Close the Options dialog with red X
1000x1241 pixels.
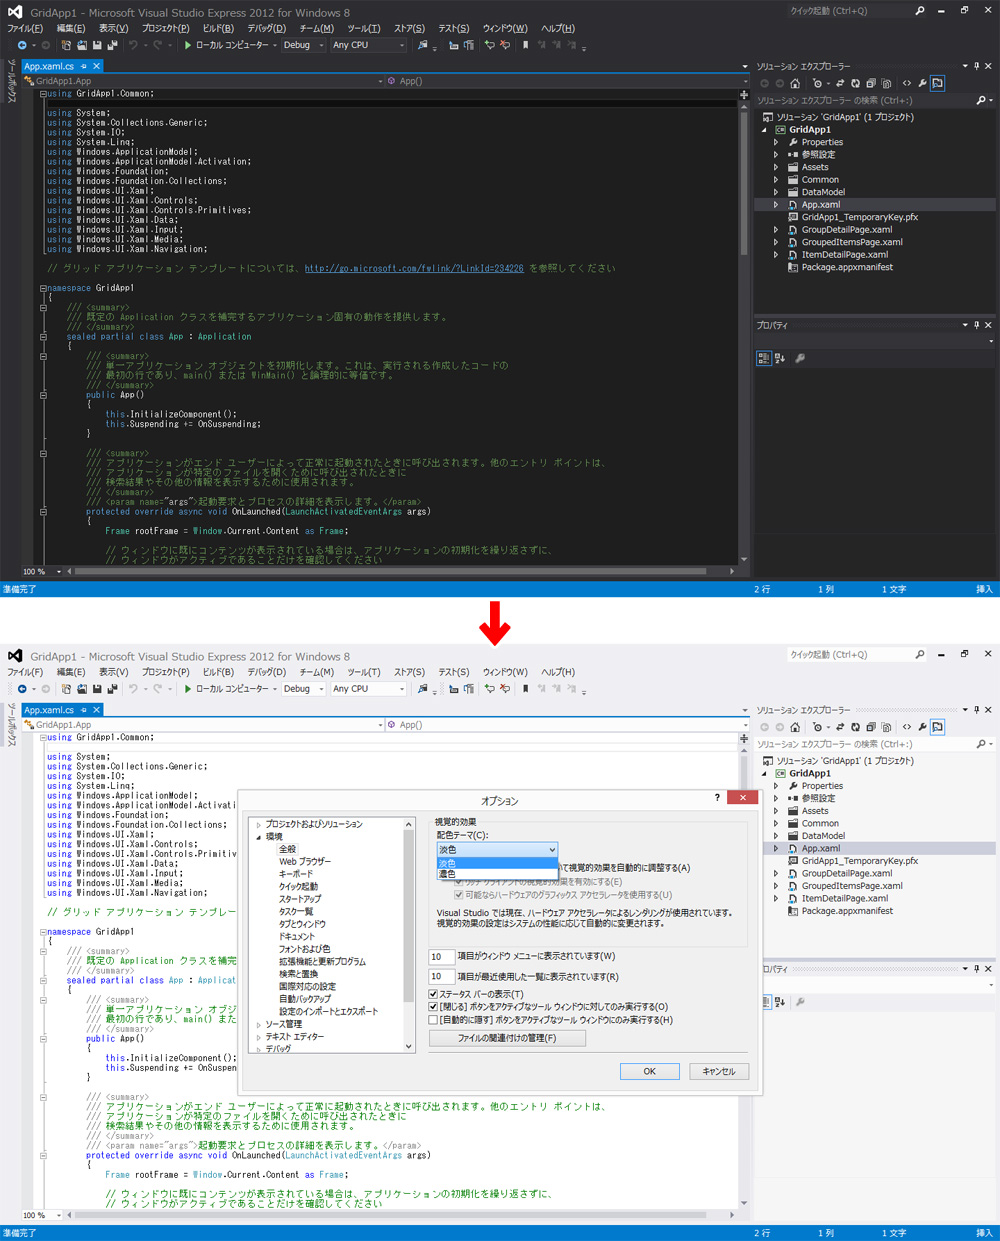[742, 797]
